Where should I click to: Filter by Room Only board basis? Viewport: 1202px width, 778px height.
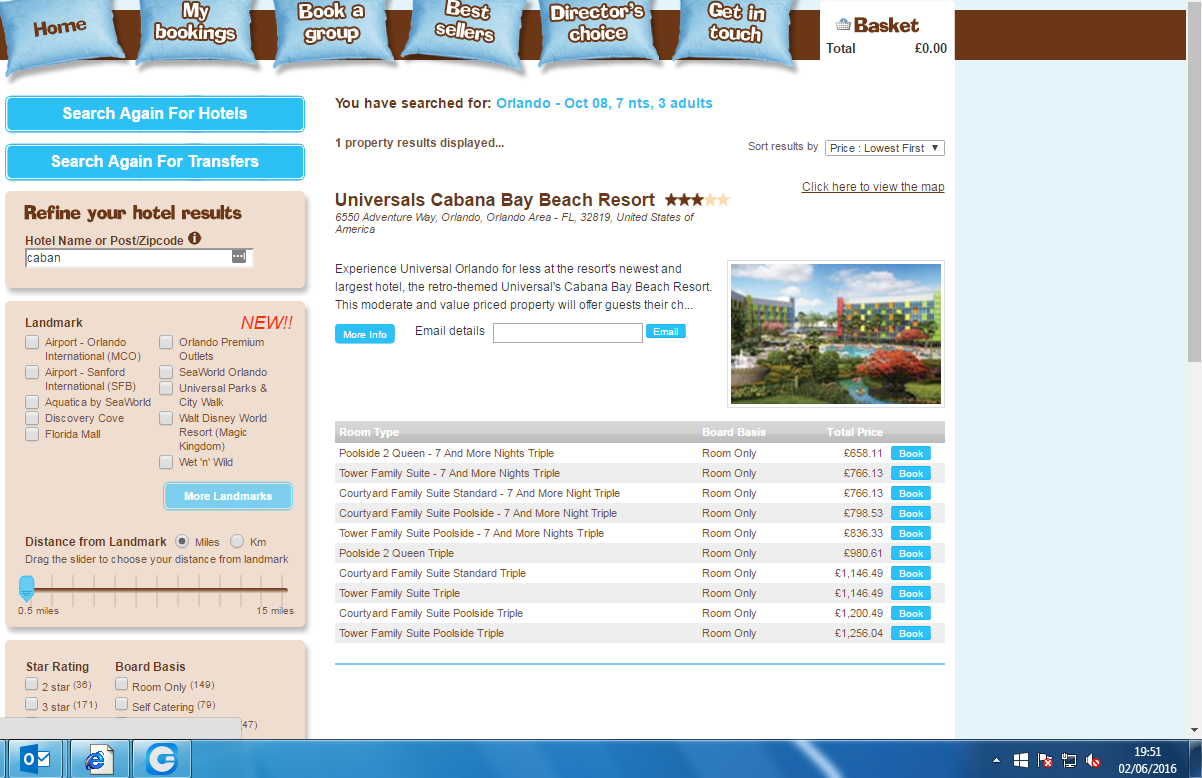(x=121, y=685)
